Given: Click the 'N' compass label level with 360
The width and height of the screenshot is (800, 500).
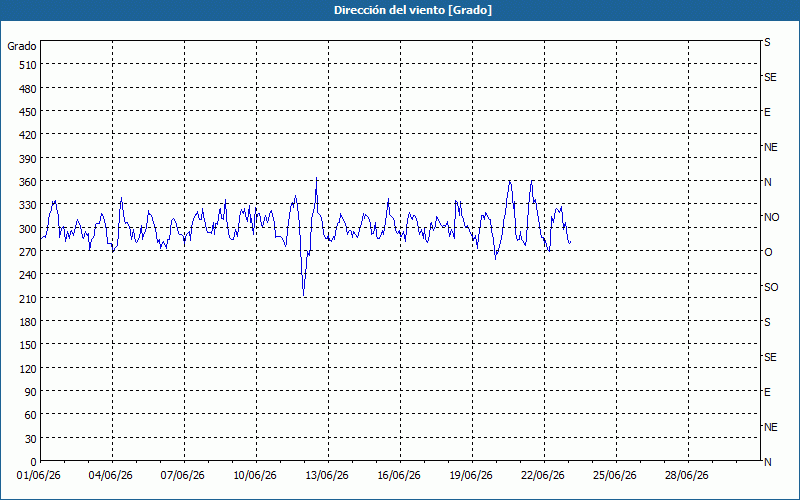Looking at the screenshot, I should click(x=767, y=182).
